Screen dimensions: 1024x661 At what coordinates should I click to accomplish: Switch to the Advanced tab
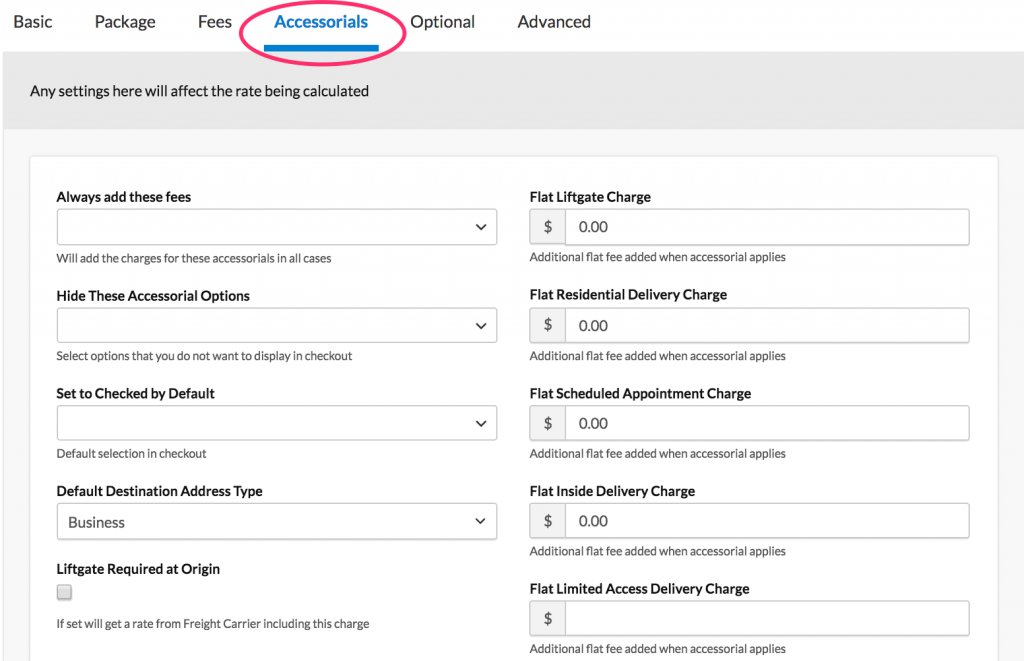pyautogui.click(x=554, y=22)
